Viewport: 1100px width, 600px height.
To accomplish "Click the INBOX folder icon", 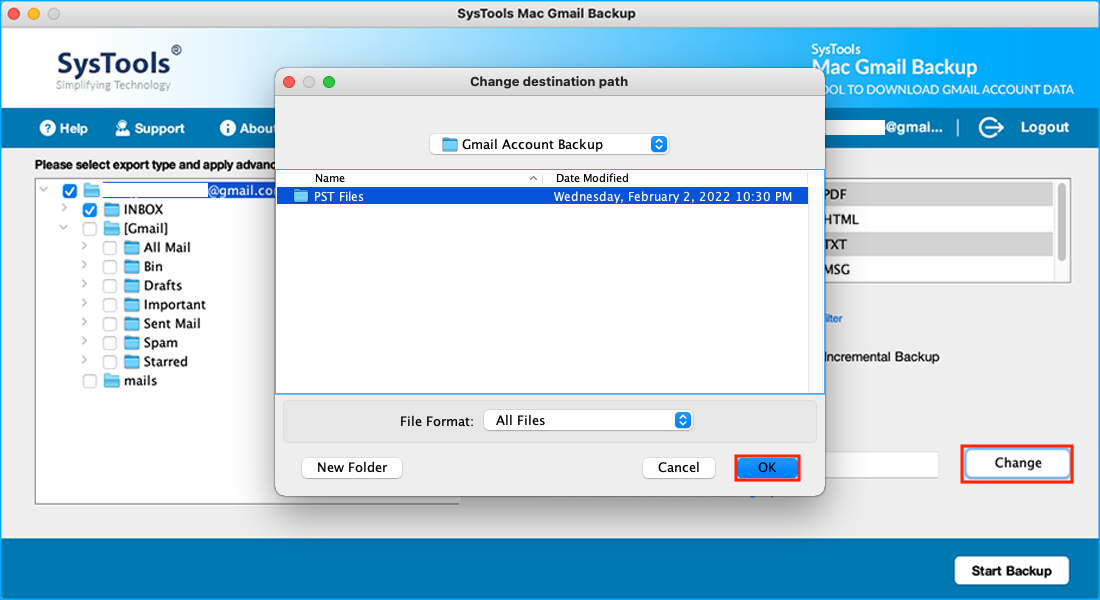I will click(112, 209).
